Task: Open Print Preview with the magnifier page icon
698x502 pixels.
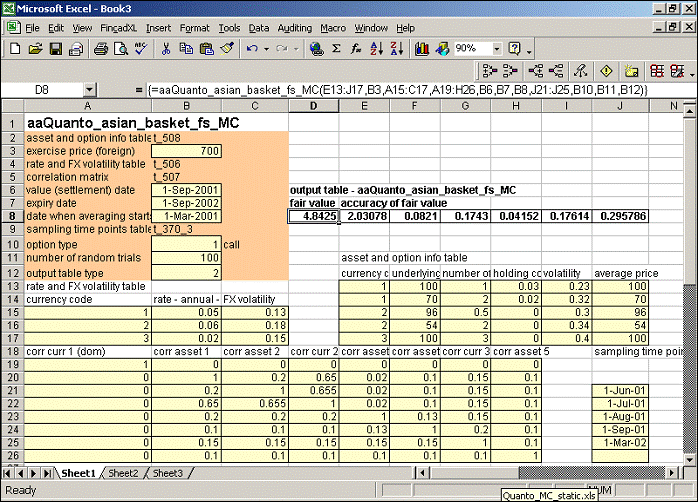Action: (x=121, y=49)
